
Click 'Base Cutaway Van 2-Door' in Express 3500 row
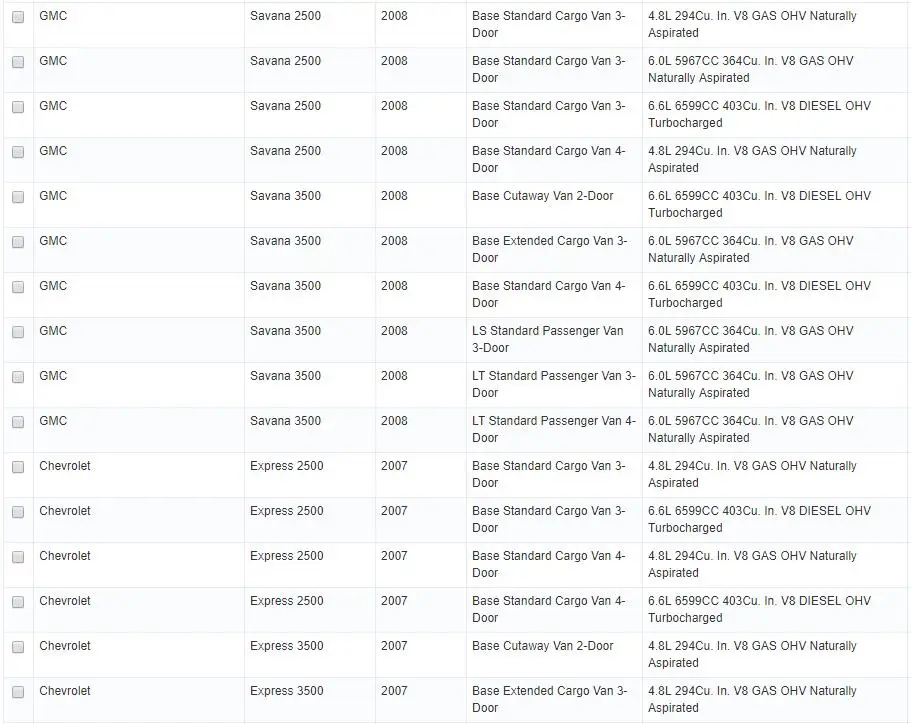click(x=543, y=646)
